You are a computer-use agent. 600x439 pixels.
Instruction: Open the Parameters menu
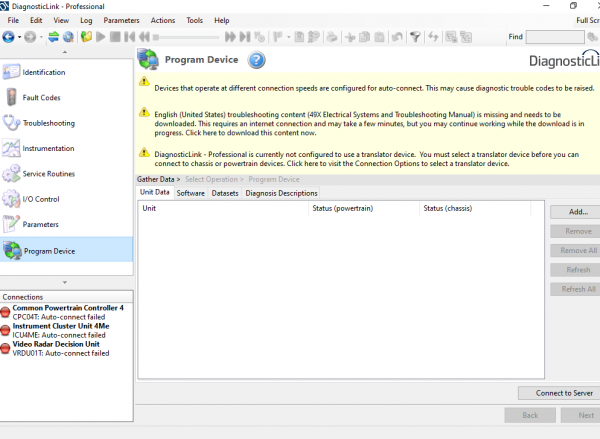(121, 20)
